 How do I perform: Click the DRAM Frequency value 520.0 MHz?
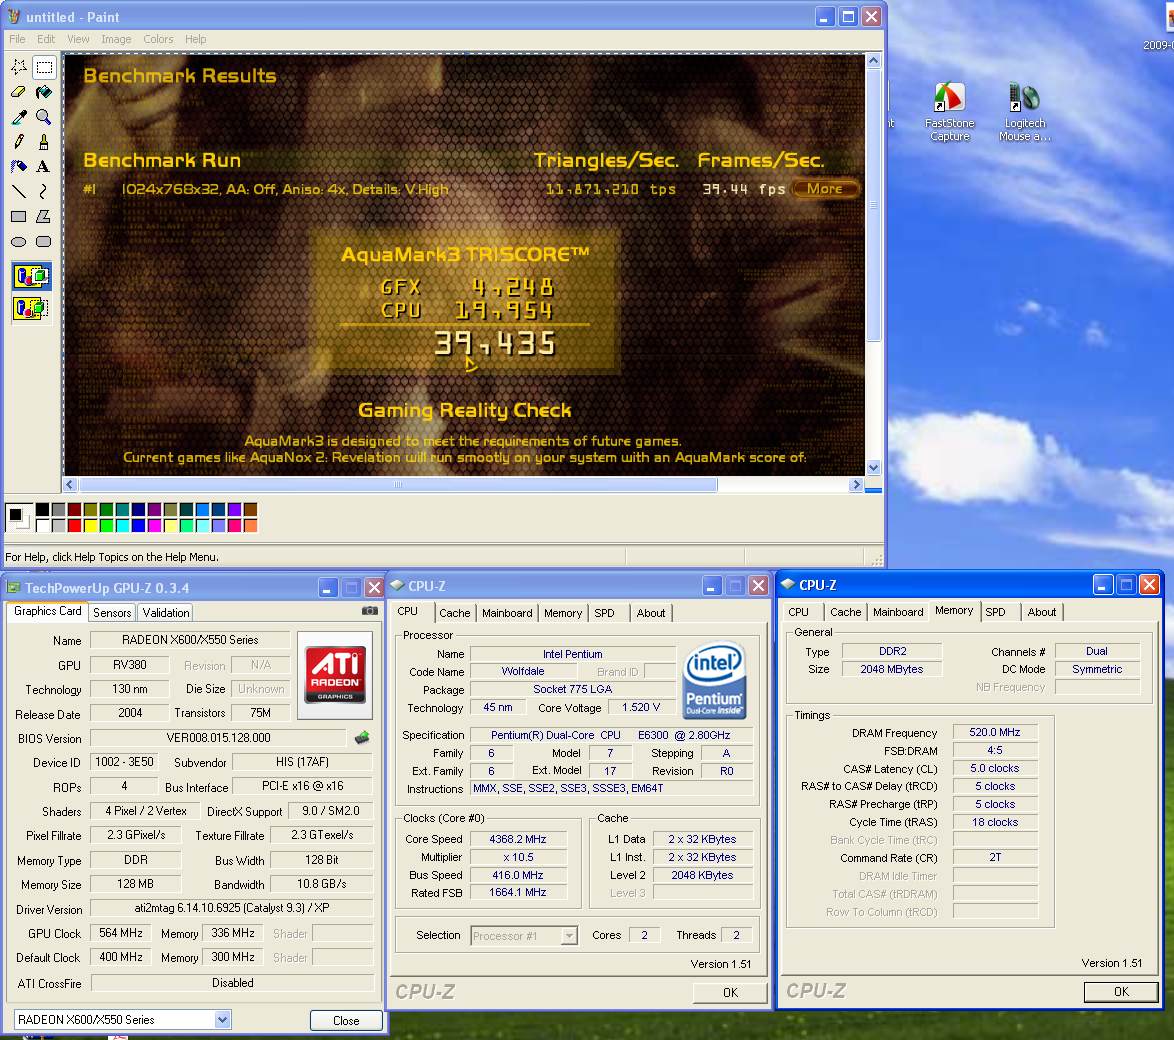[x=994, y=732]
